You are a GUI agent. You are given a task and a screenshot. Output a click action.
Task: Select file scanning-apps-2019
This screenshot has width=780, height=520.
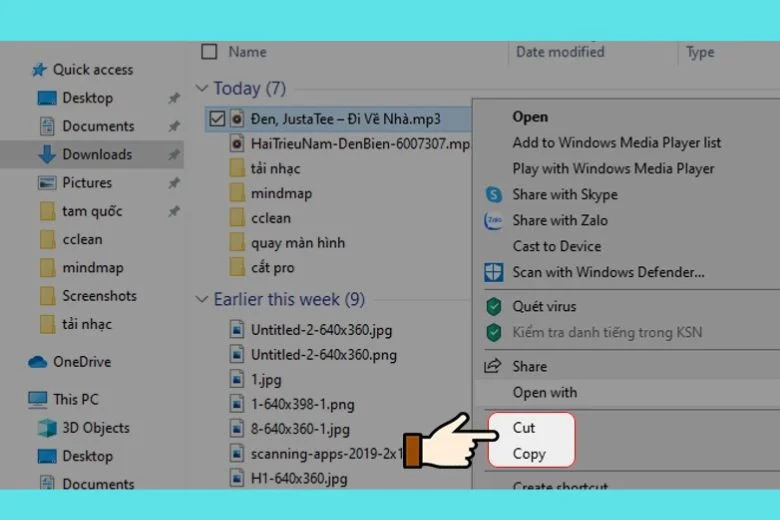tap(326, 454)
